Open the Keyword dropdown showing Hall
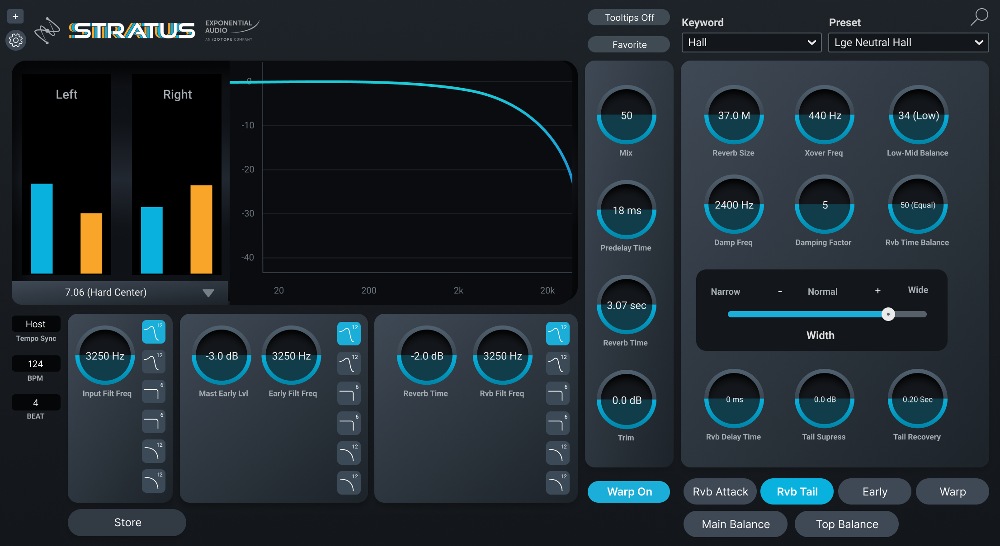1000x546 pixels. pyautogui.click(x=752, y=42)
